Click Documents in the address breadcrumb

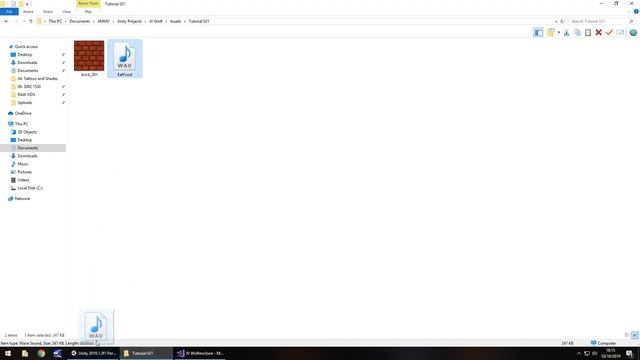point(80,21)
